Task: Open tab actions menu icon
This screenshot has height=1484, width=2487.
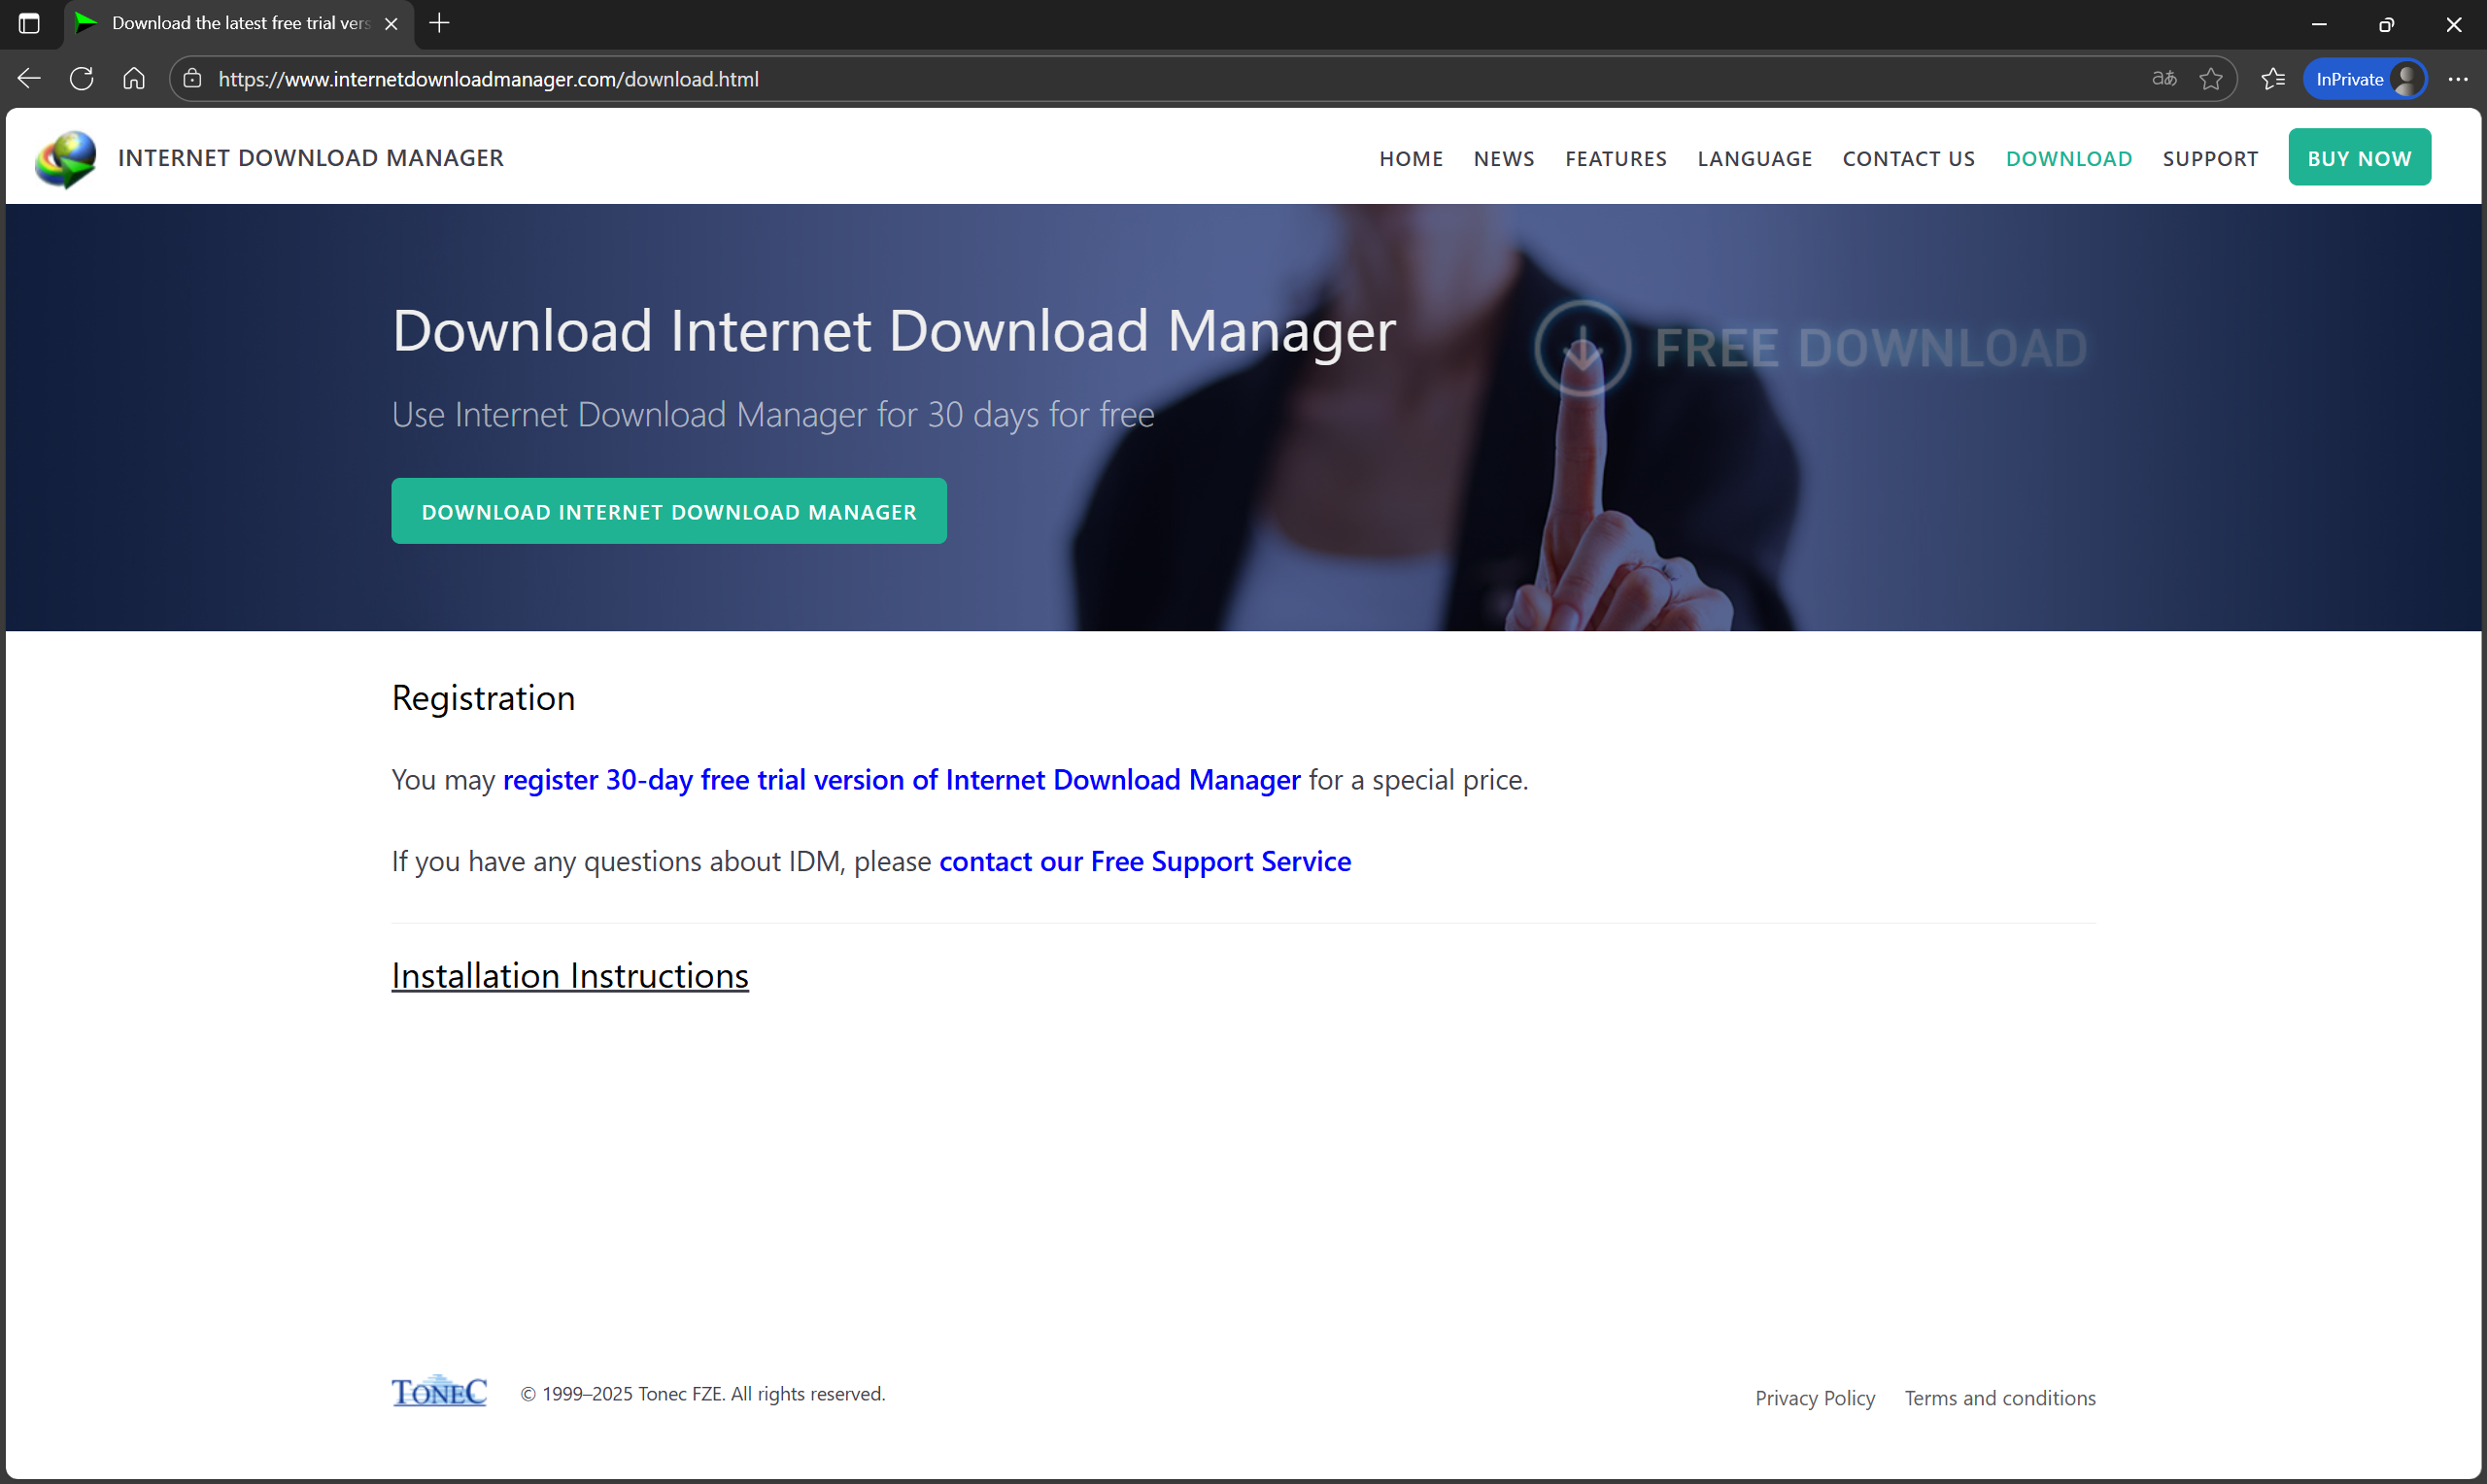Action: pos(29,23)
